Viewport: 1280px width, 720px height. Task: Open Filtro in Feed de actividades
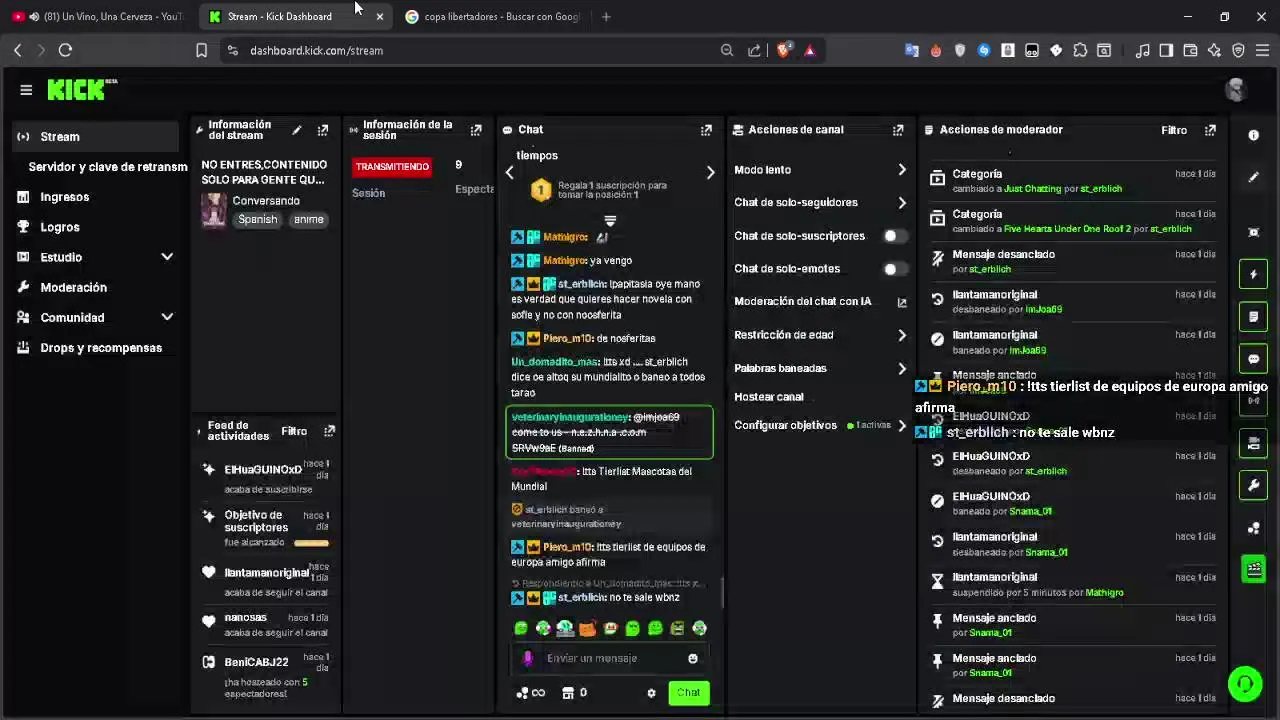[x=294, y=431]
